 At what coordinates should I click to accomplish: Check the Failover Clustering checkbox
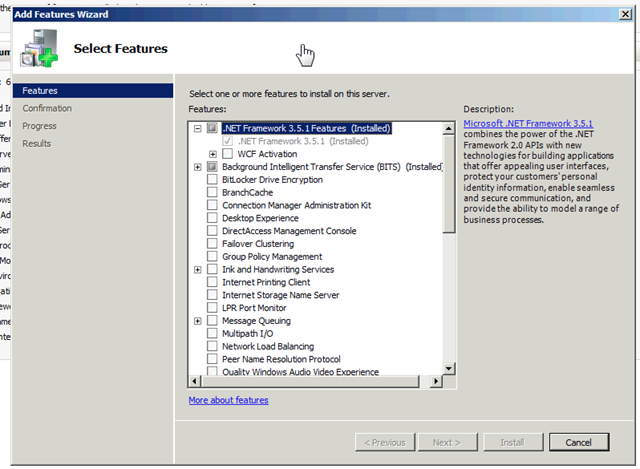212,244
